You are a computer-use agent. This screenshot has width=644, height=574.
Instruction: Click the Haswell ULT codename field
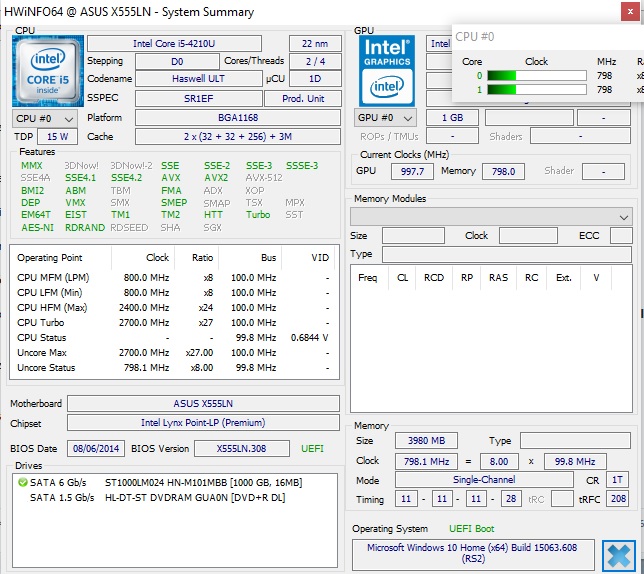click(198, 79)
